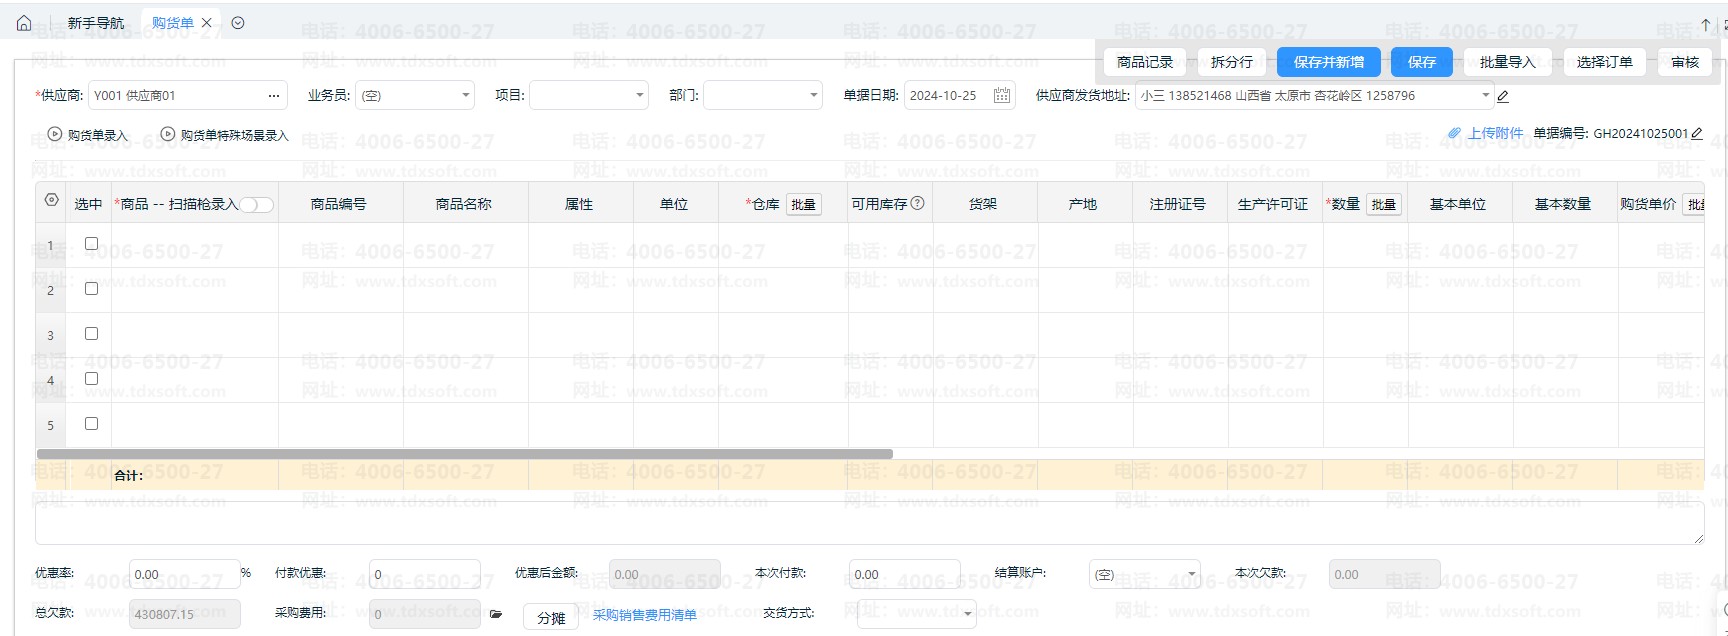Click the calendar icon beside 单据日期
The height and width of the screenshot is (636, 1728).
(1001, 96)
